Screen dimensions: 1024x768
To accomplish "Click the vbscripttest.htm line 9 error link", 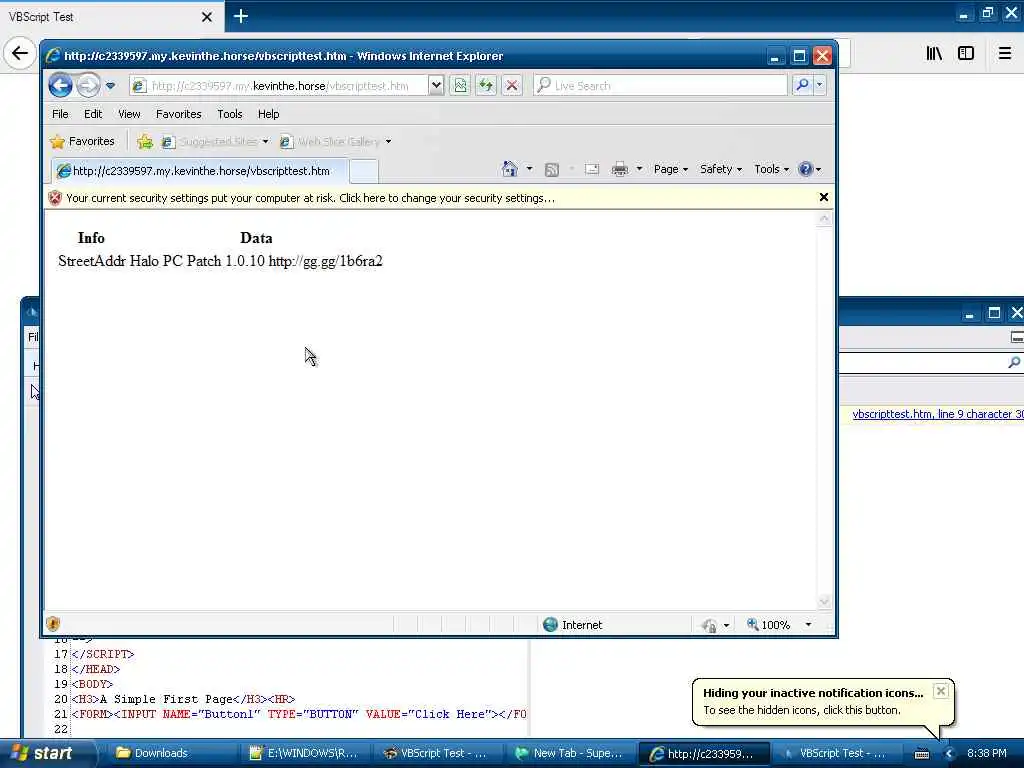I will click(x=938, y=414).
